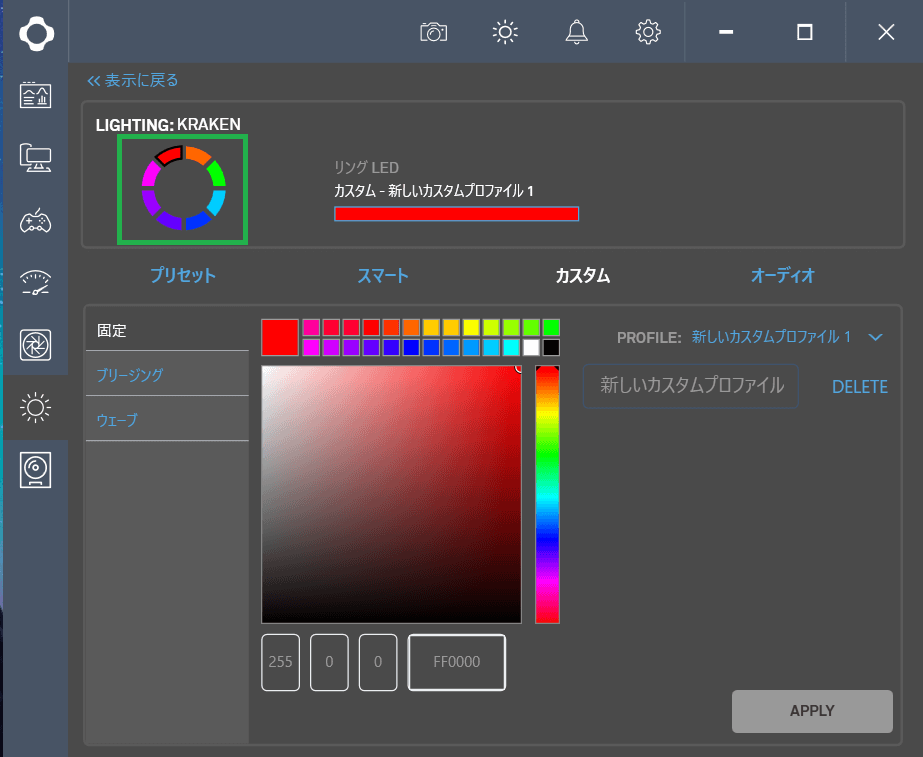
Task: Click the vertical rainbow hue slider
Action: [x=547, y=494]
